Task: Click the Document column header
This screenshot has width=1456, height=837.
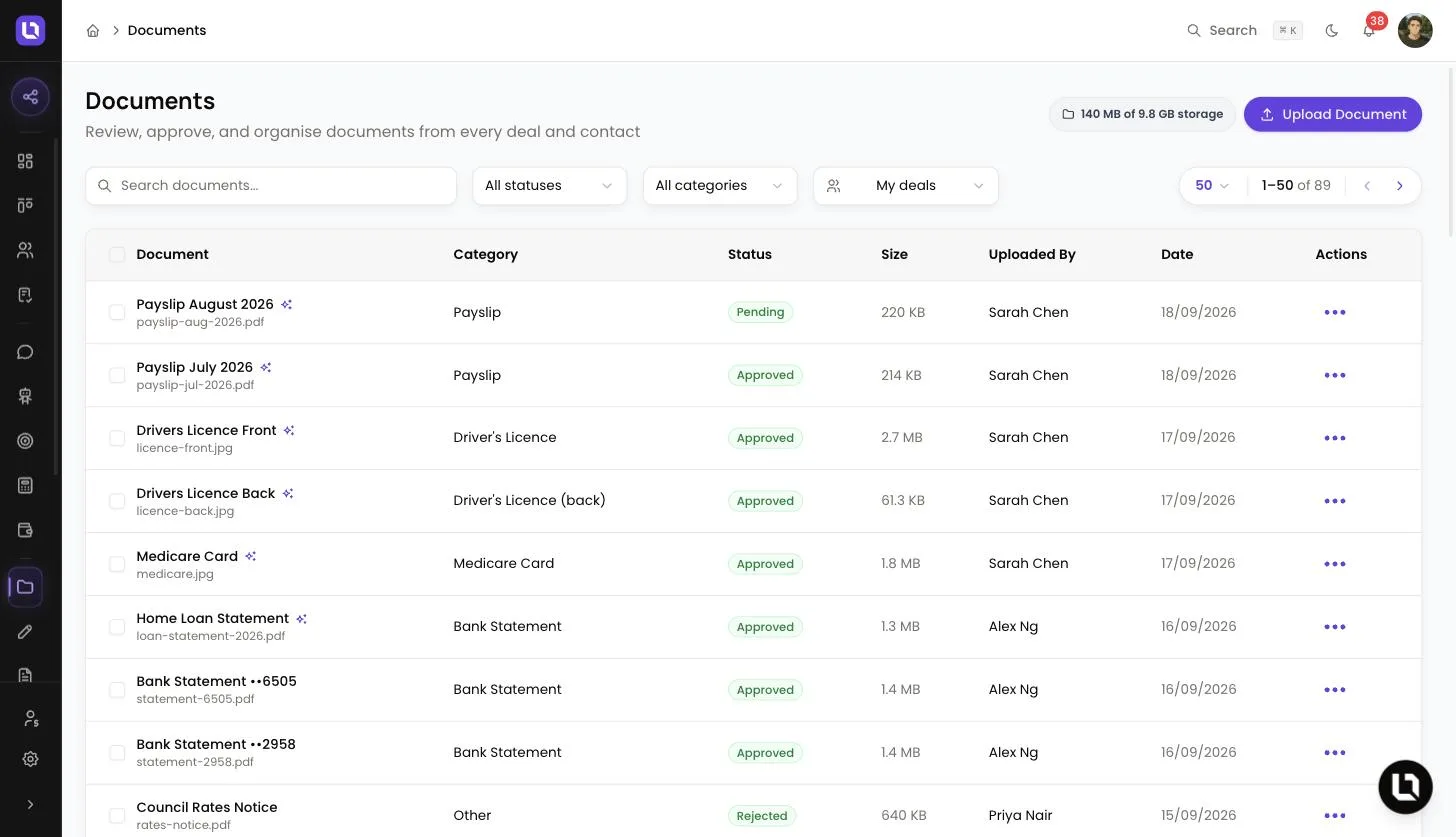Action: pos(172,255)
